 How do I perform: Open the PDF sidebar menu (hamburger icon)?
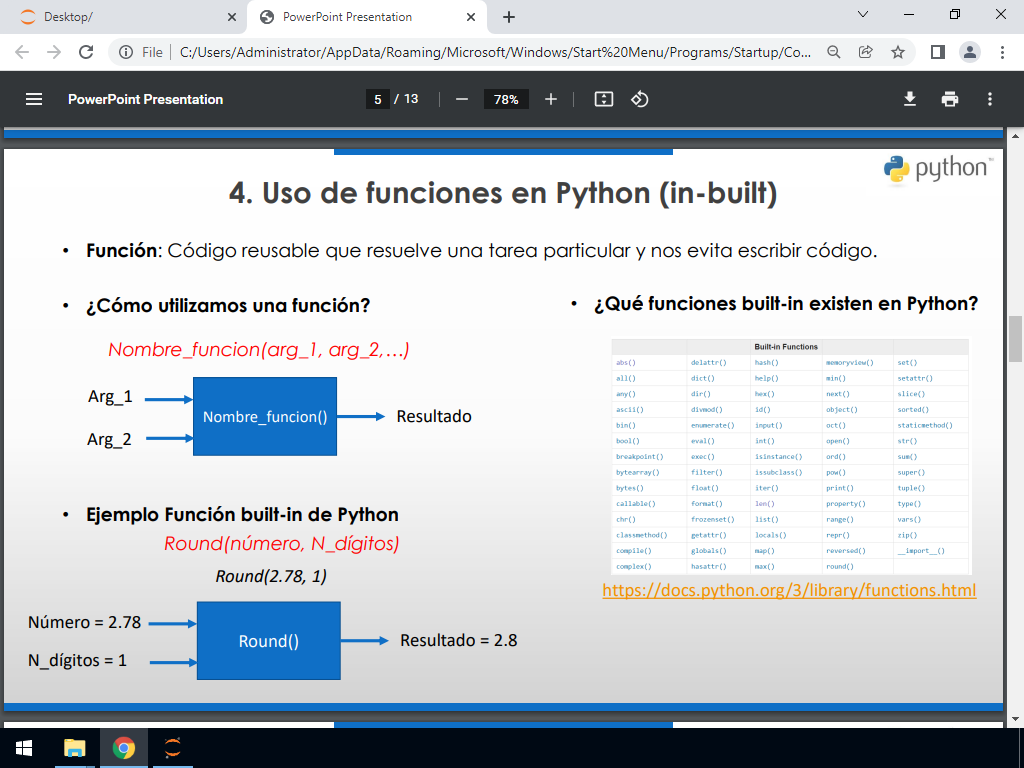34,99
